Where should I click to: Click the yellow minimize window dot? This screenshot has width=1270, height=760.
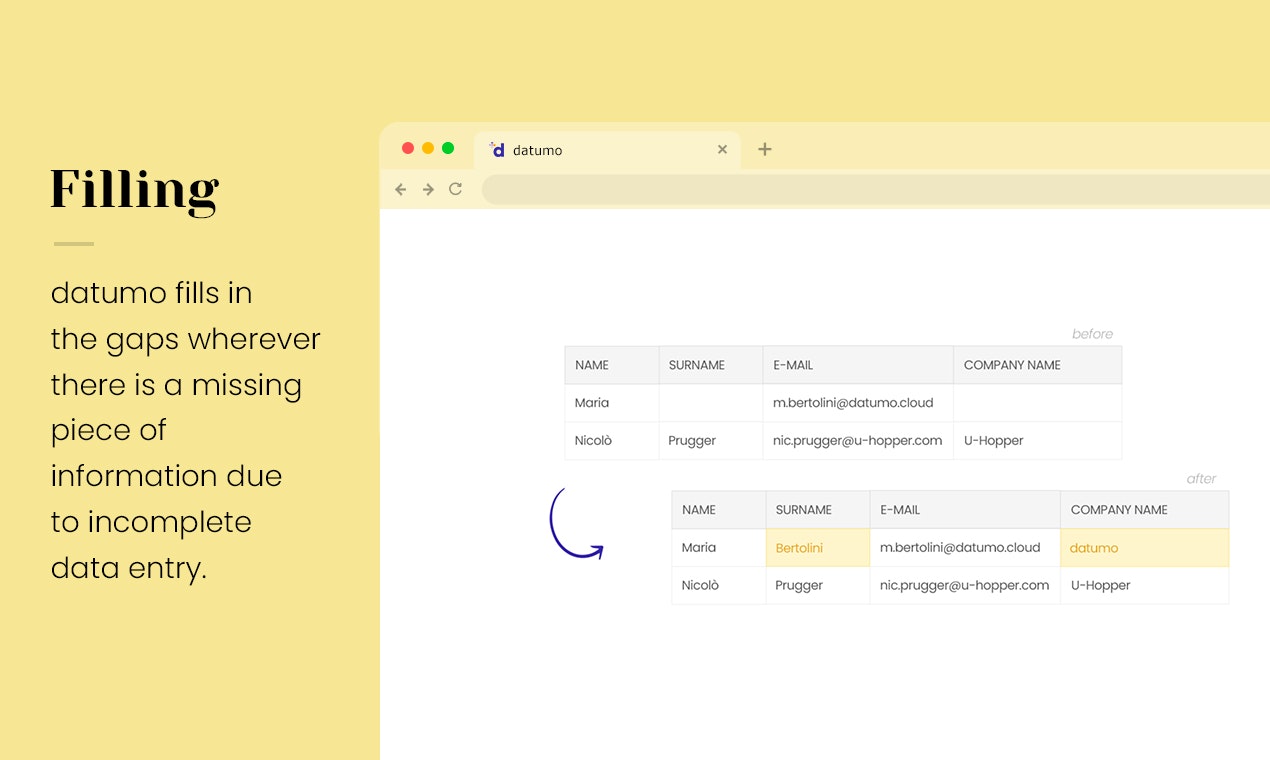(x=428, y=148)
